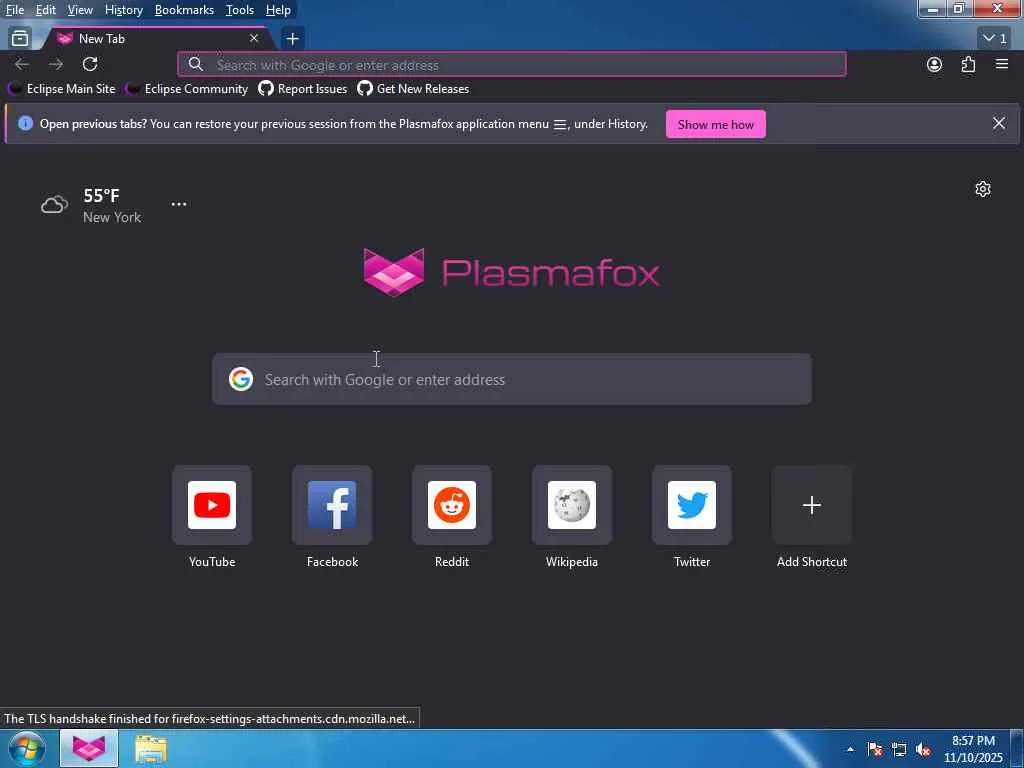Viewport: 1024px width, 768px height.
Task: Open network status tray icon
Action: (899, 749)
